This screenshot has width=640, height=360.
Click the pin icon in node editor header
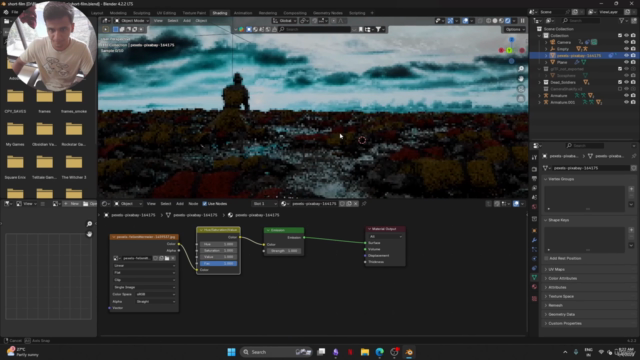click(x=364, y=203)
